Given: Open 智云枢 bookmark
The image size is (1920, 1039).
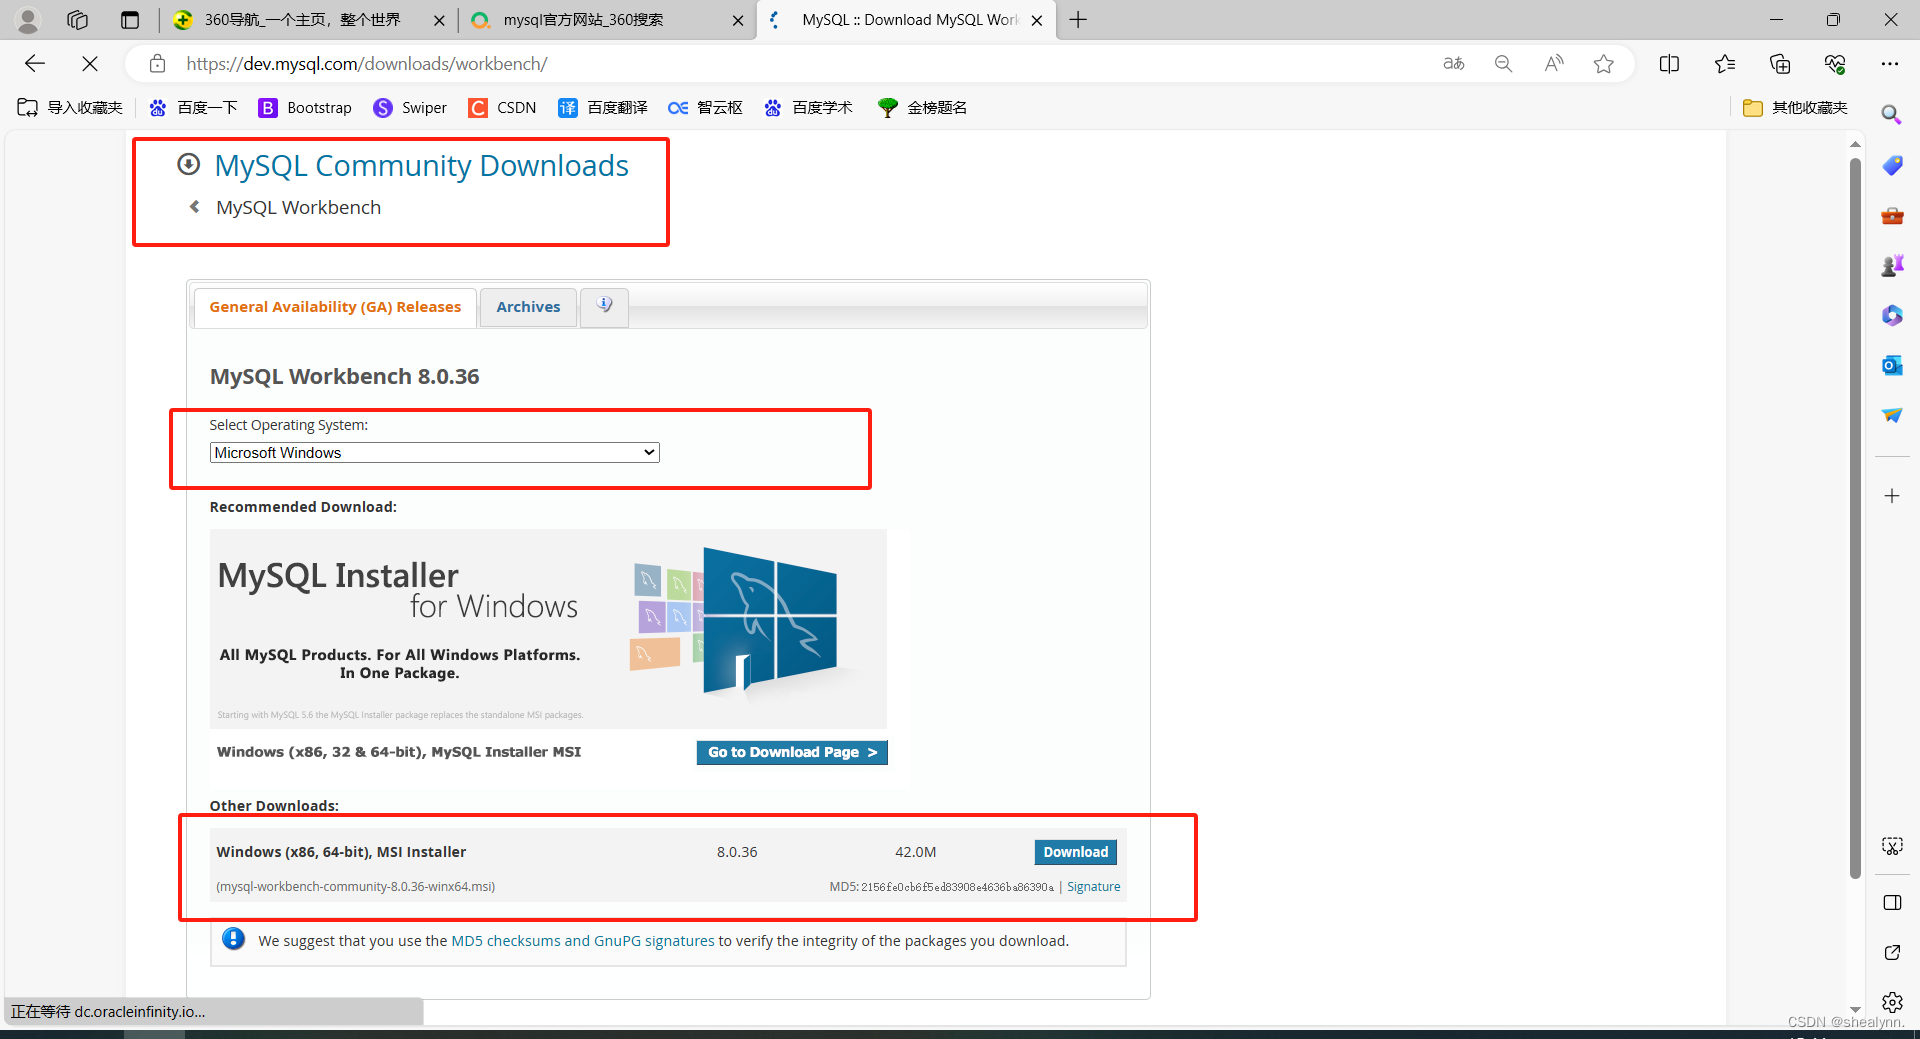Looking at the screenshot, I should (x=705, y=107).
